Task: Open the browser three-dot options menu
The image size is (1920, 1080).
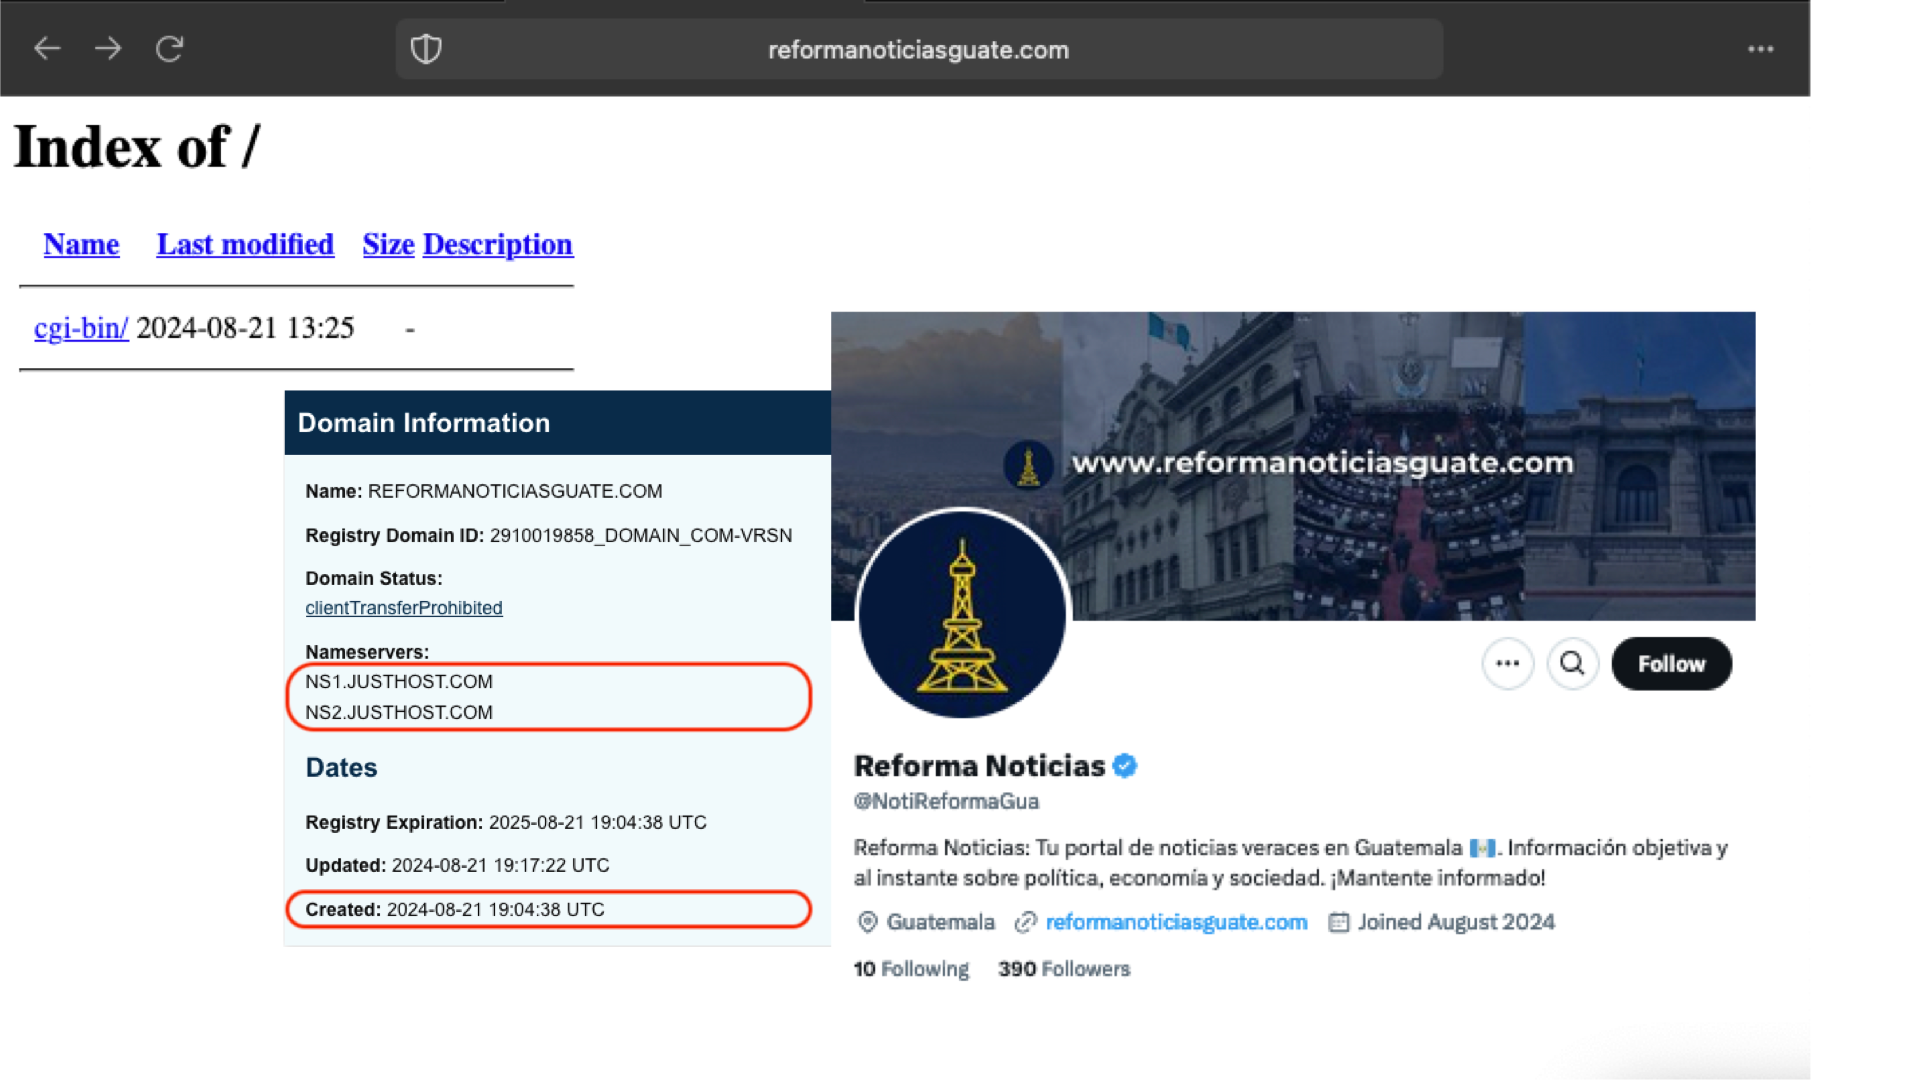Action: point(1761,48)
